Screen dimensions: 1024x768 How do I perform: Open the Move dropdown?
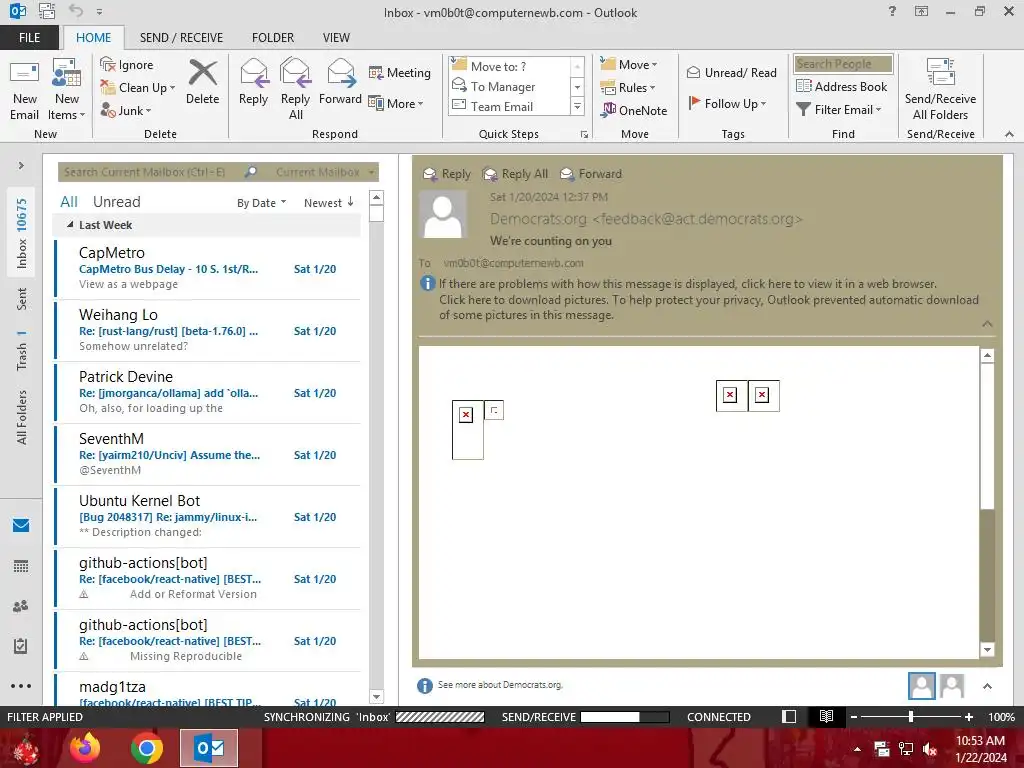629,65
